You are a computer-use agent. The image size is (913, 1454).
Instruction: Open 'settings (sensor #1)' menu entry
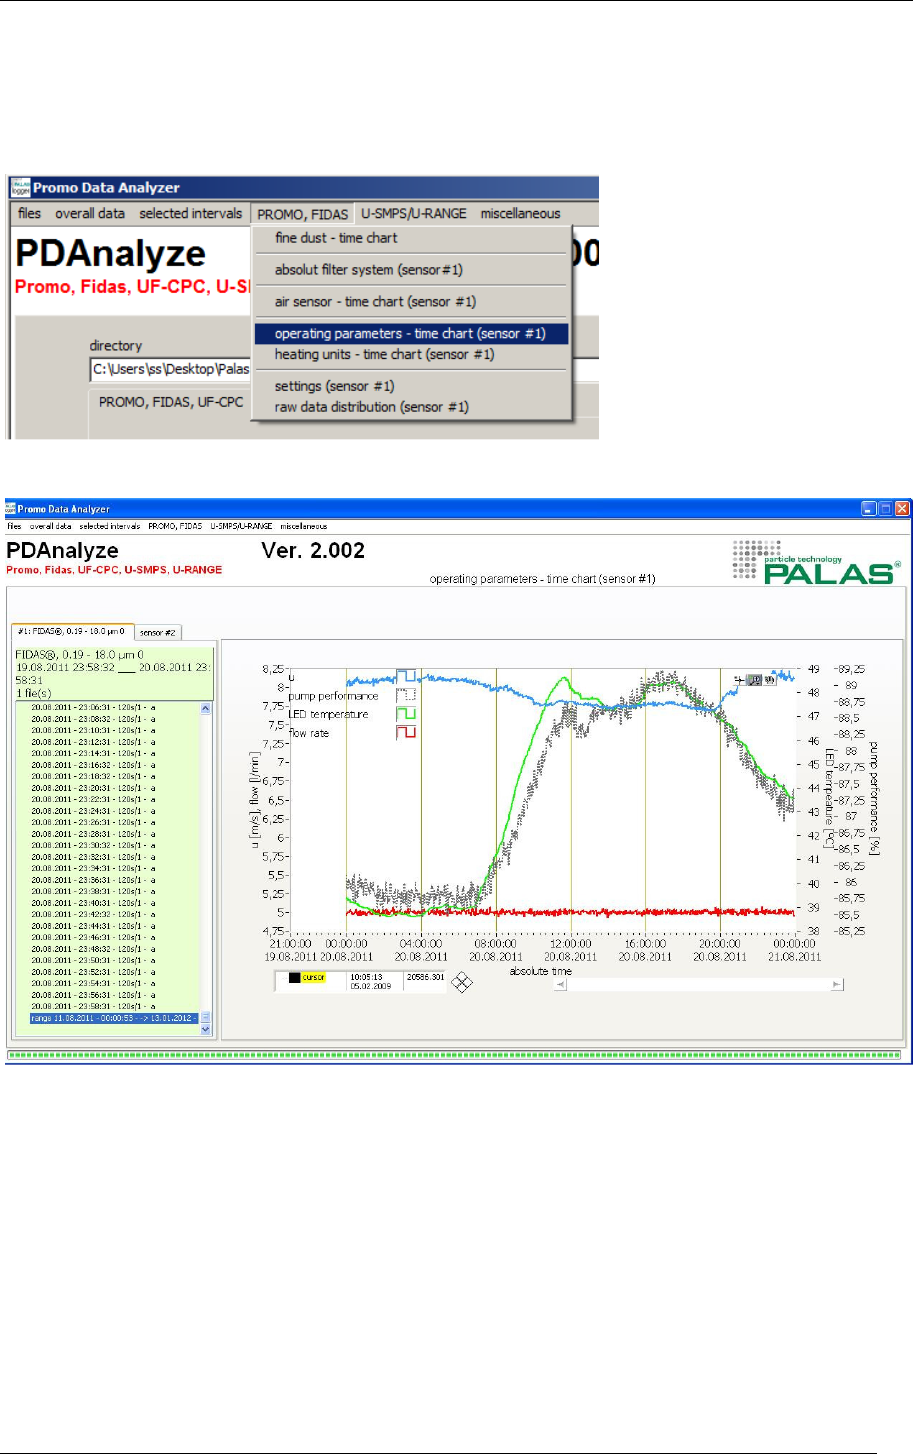(334, 386)
